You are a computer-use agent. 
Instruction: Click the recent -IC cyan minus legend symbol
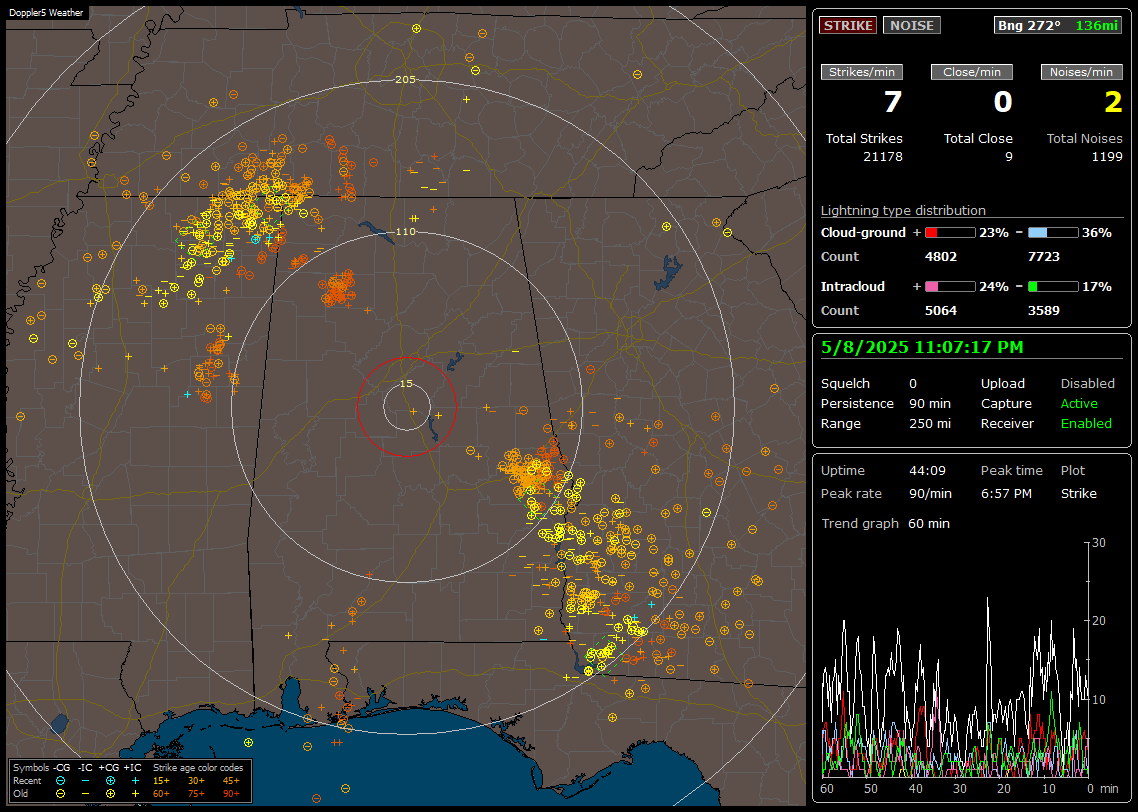(x=86, y=781)
